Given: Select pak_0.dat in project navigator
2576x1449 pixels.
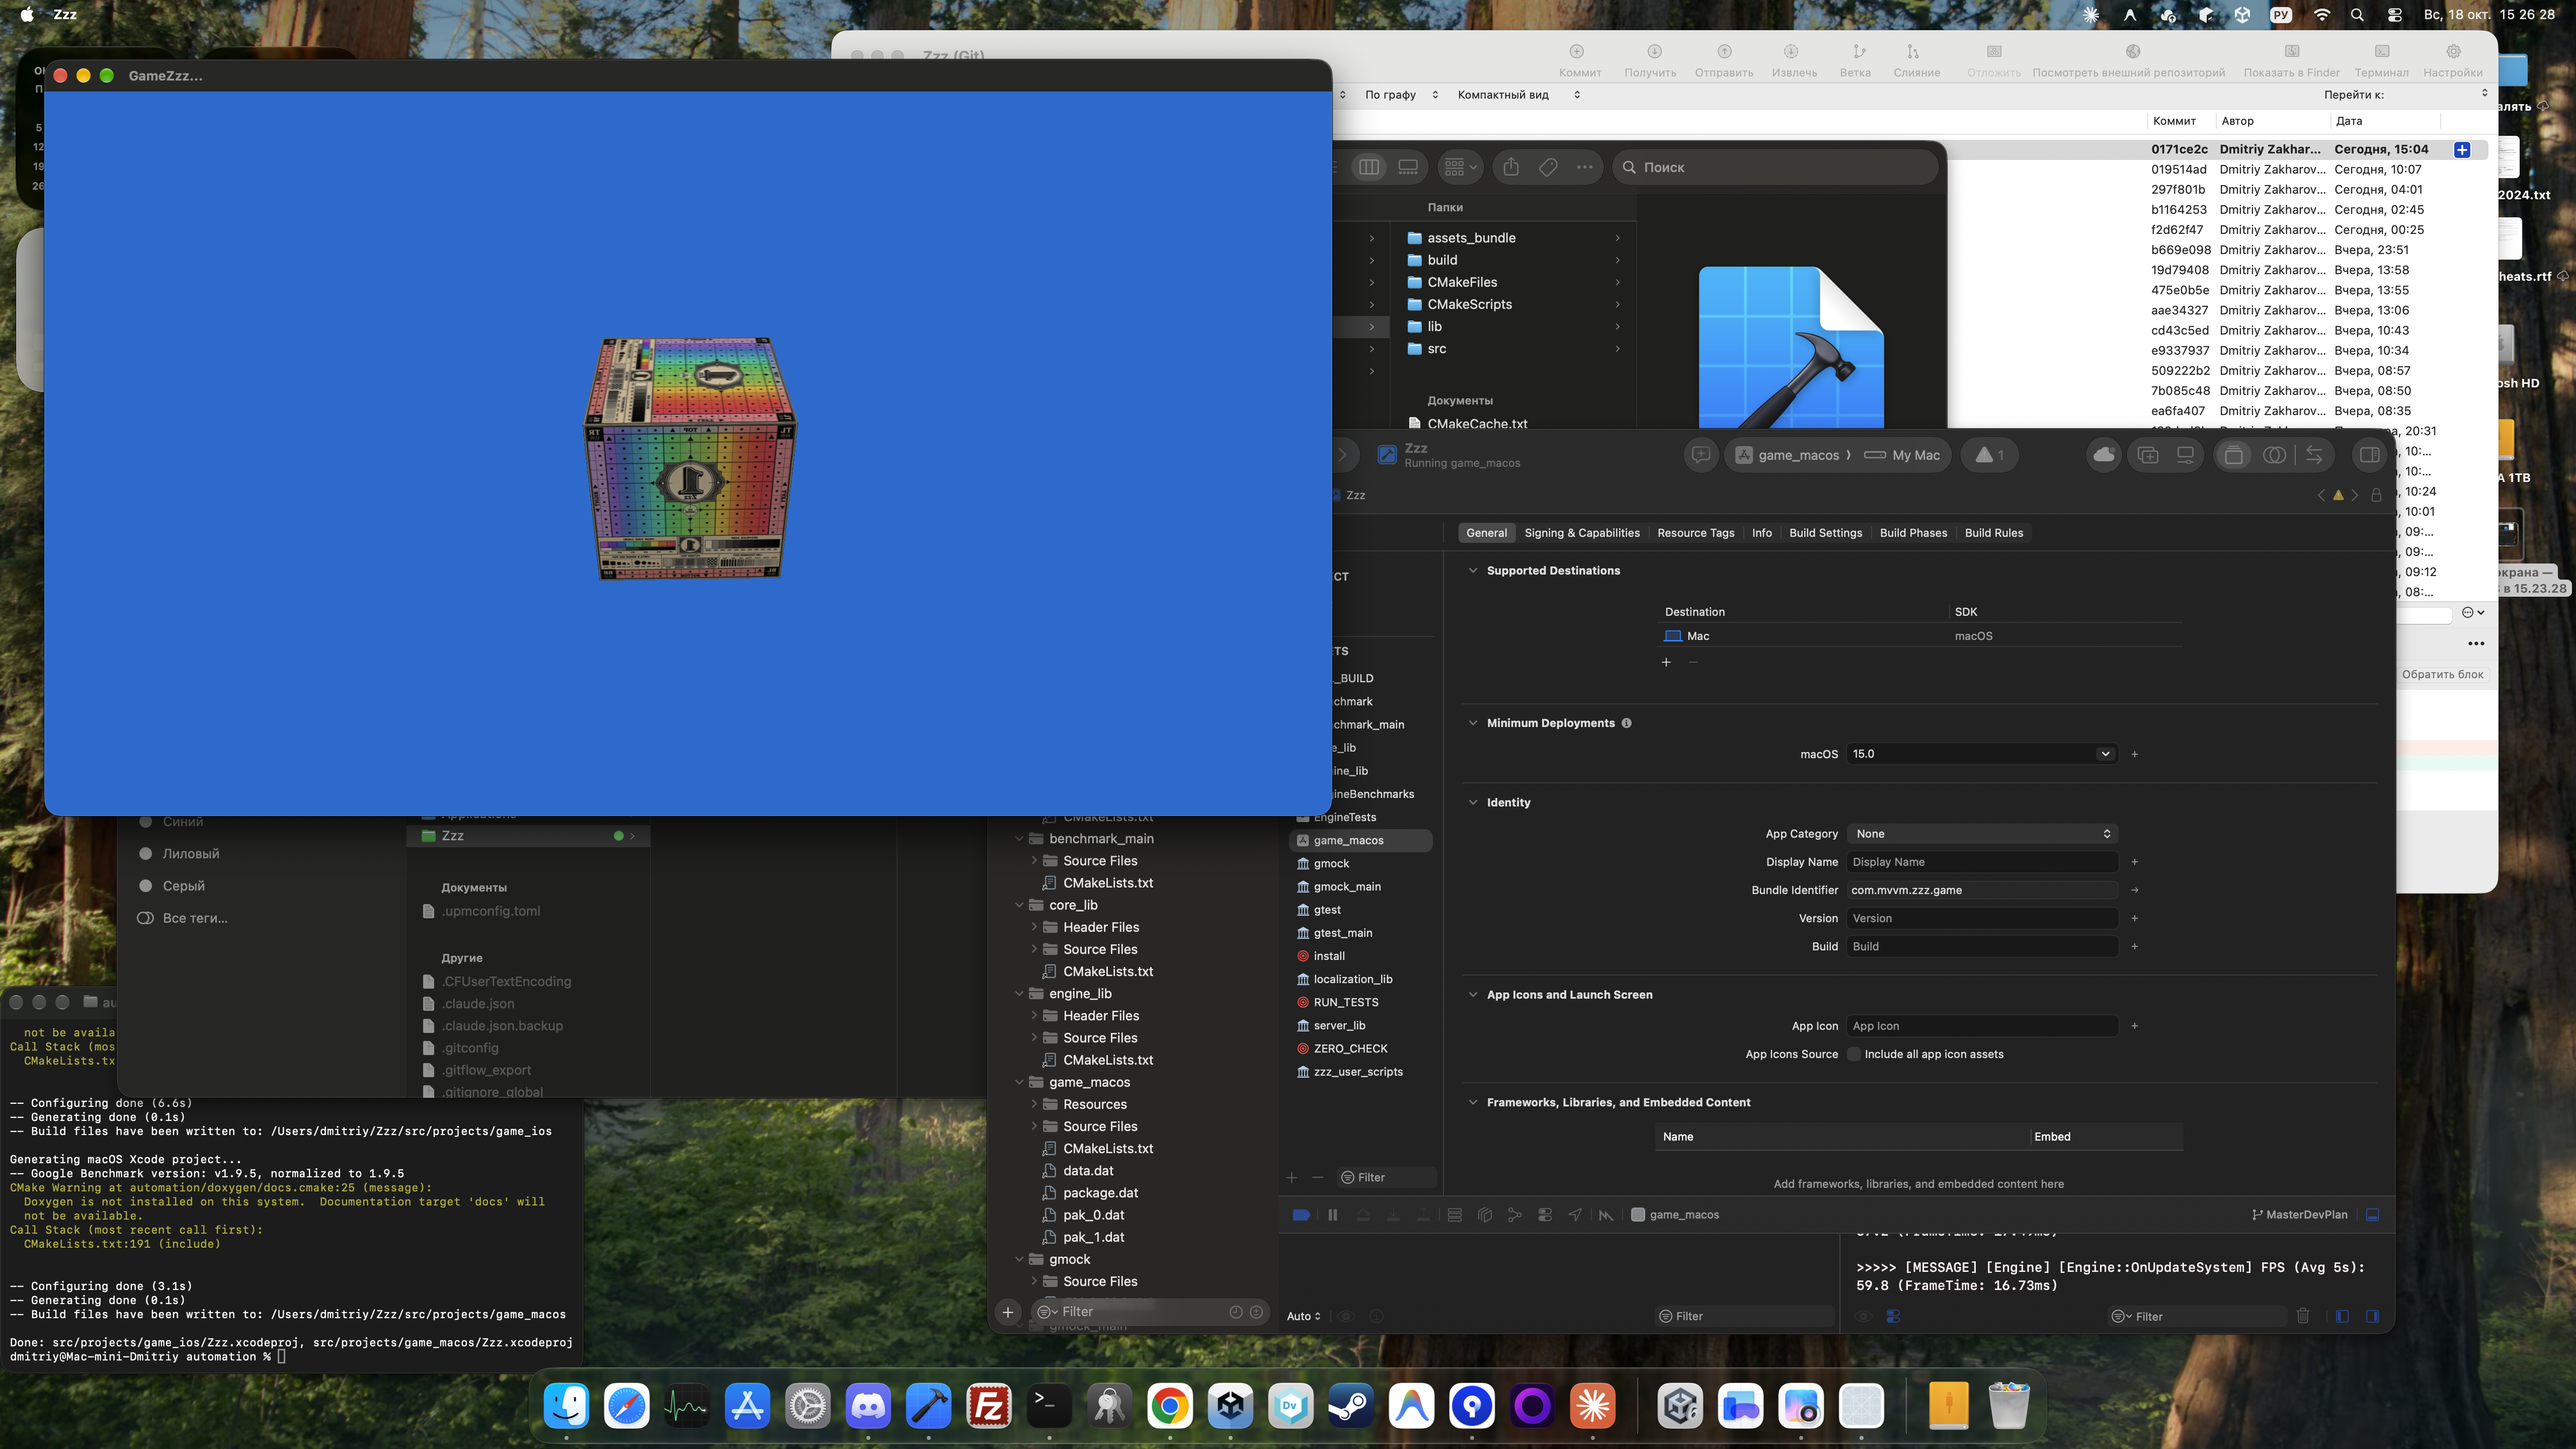Looking at the screenshot, I should (1093, 1215).
